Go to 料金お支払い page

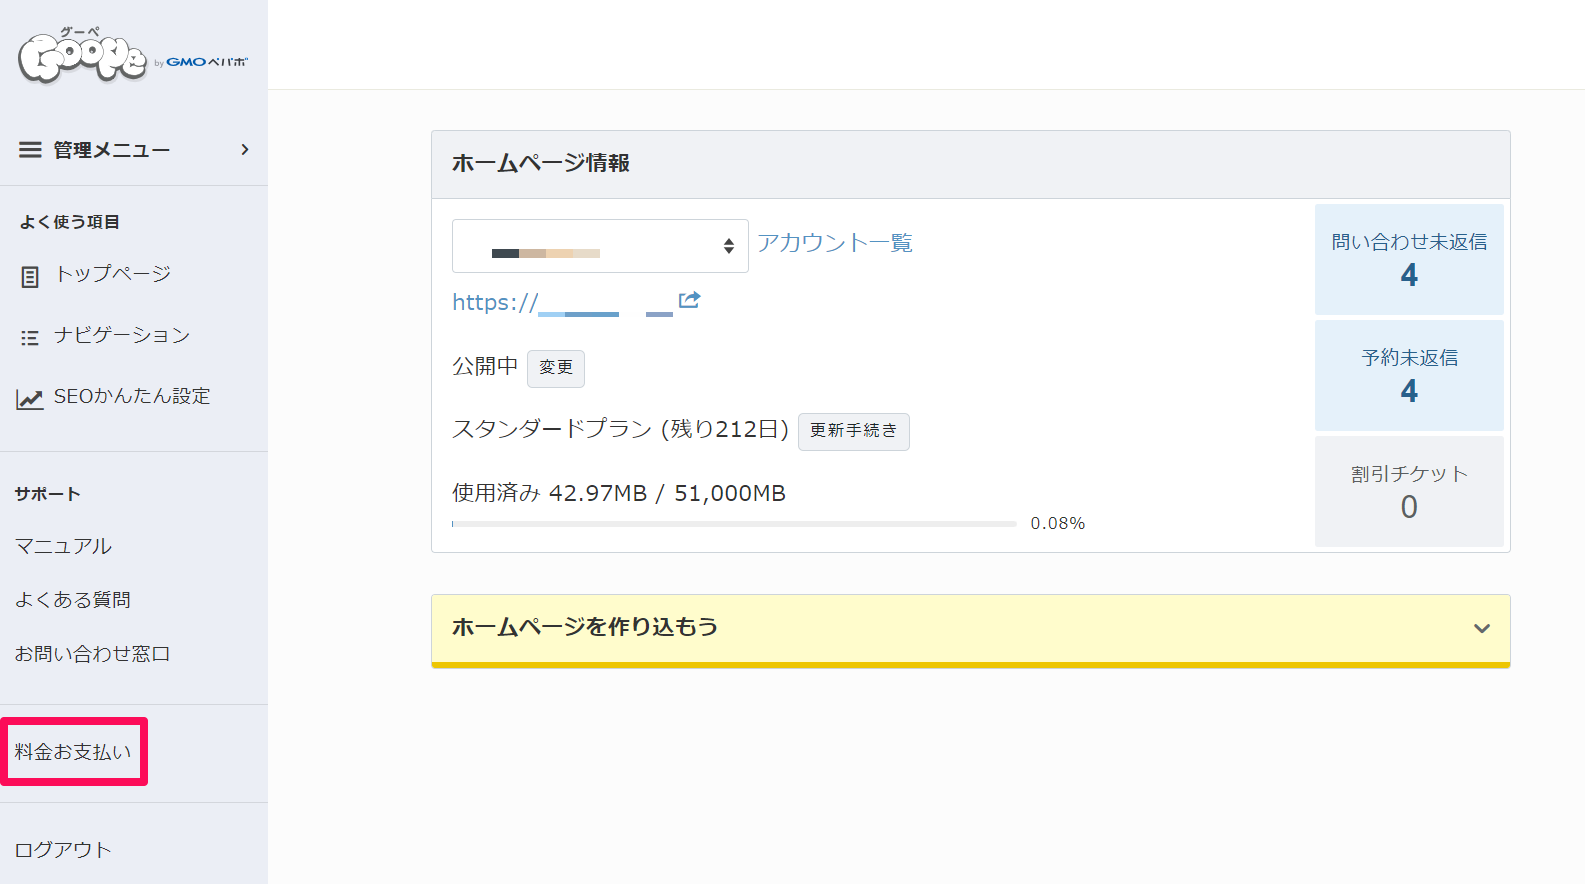(x=73, y=752)
